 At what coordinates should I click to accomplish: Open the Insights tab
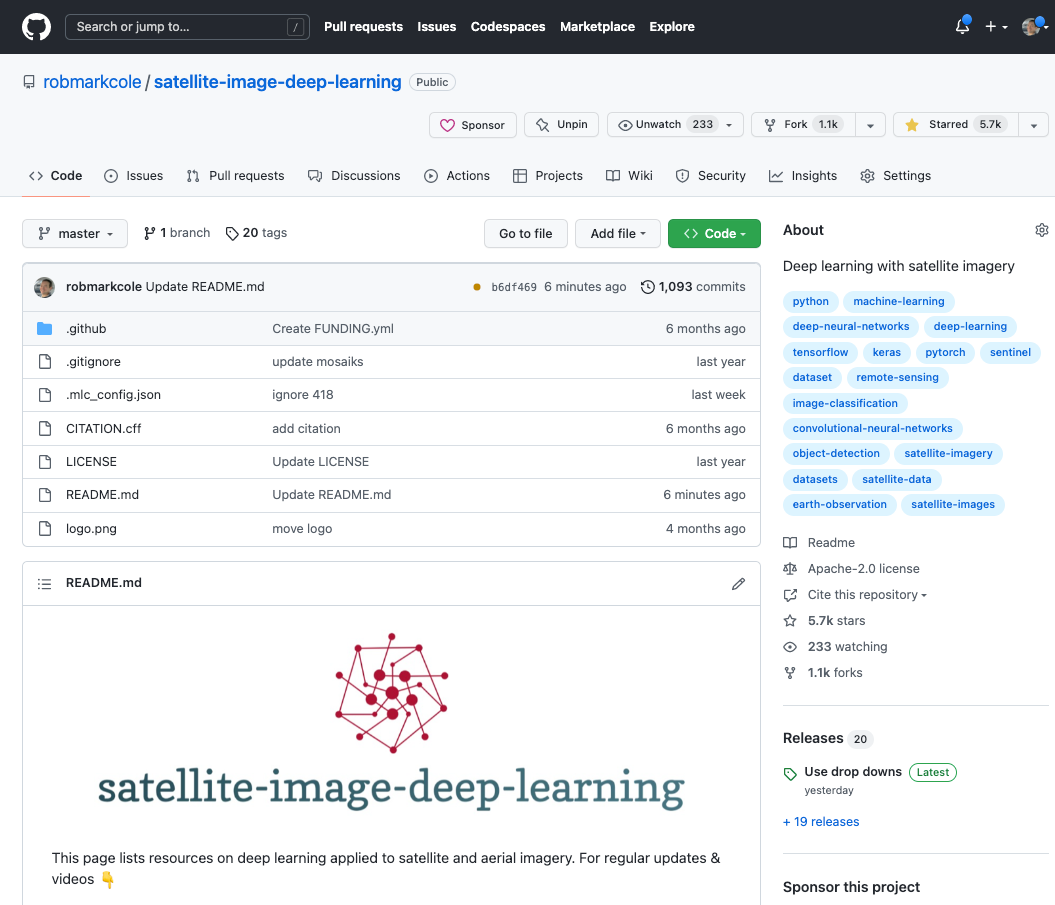803,175
